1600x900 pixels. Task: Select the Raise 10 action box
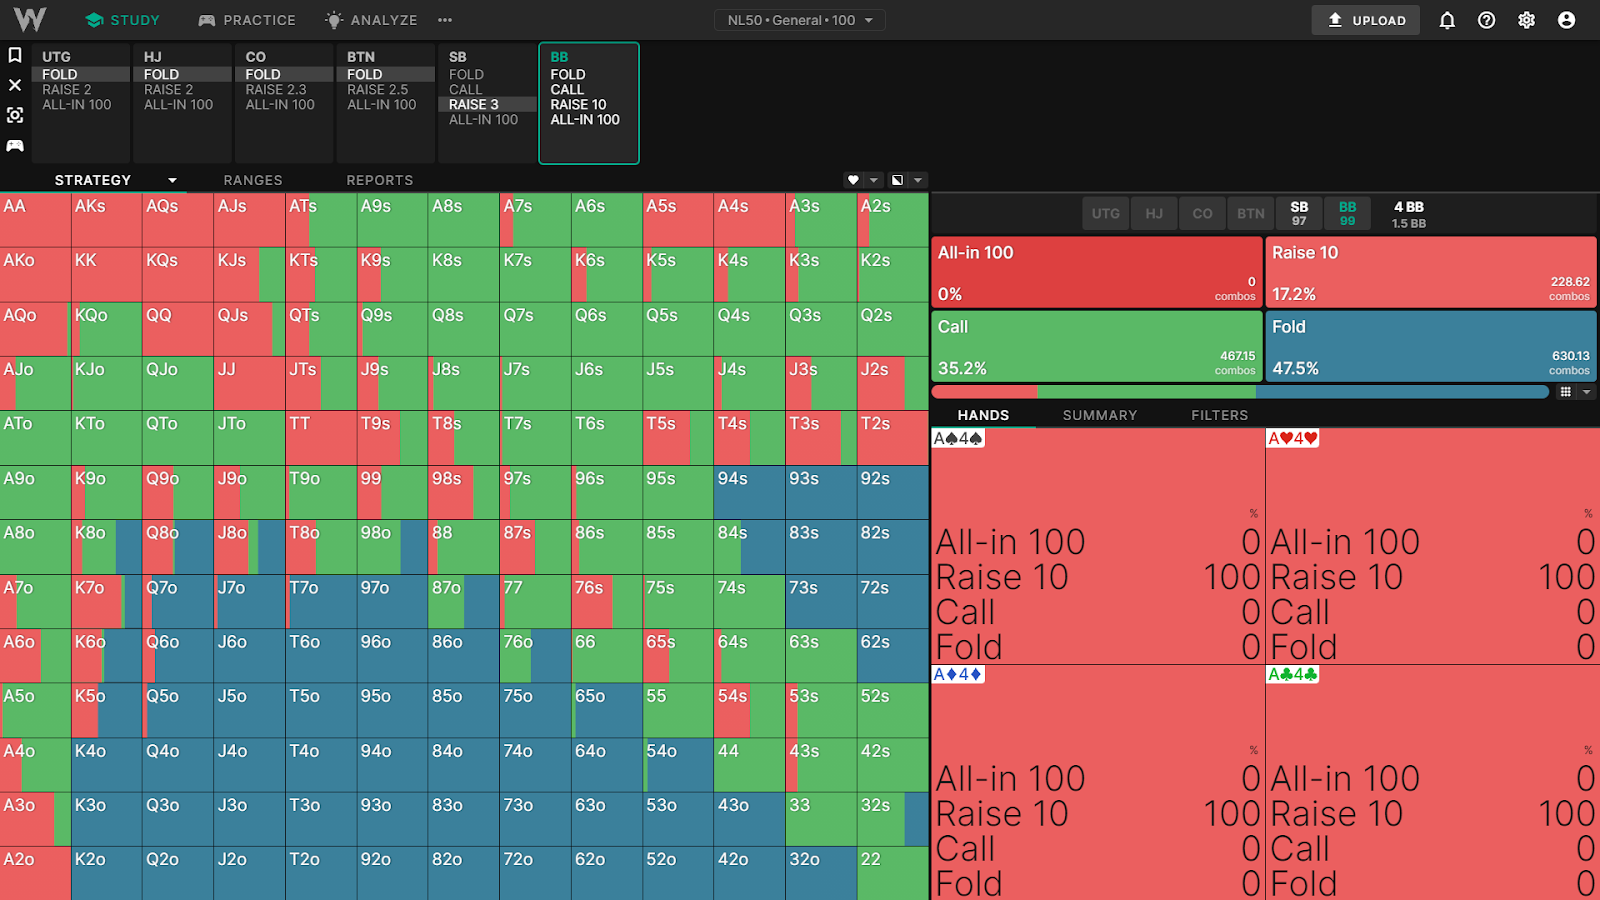pyautogui.click(x=1431, y=272)
